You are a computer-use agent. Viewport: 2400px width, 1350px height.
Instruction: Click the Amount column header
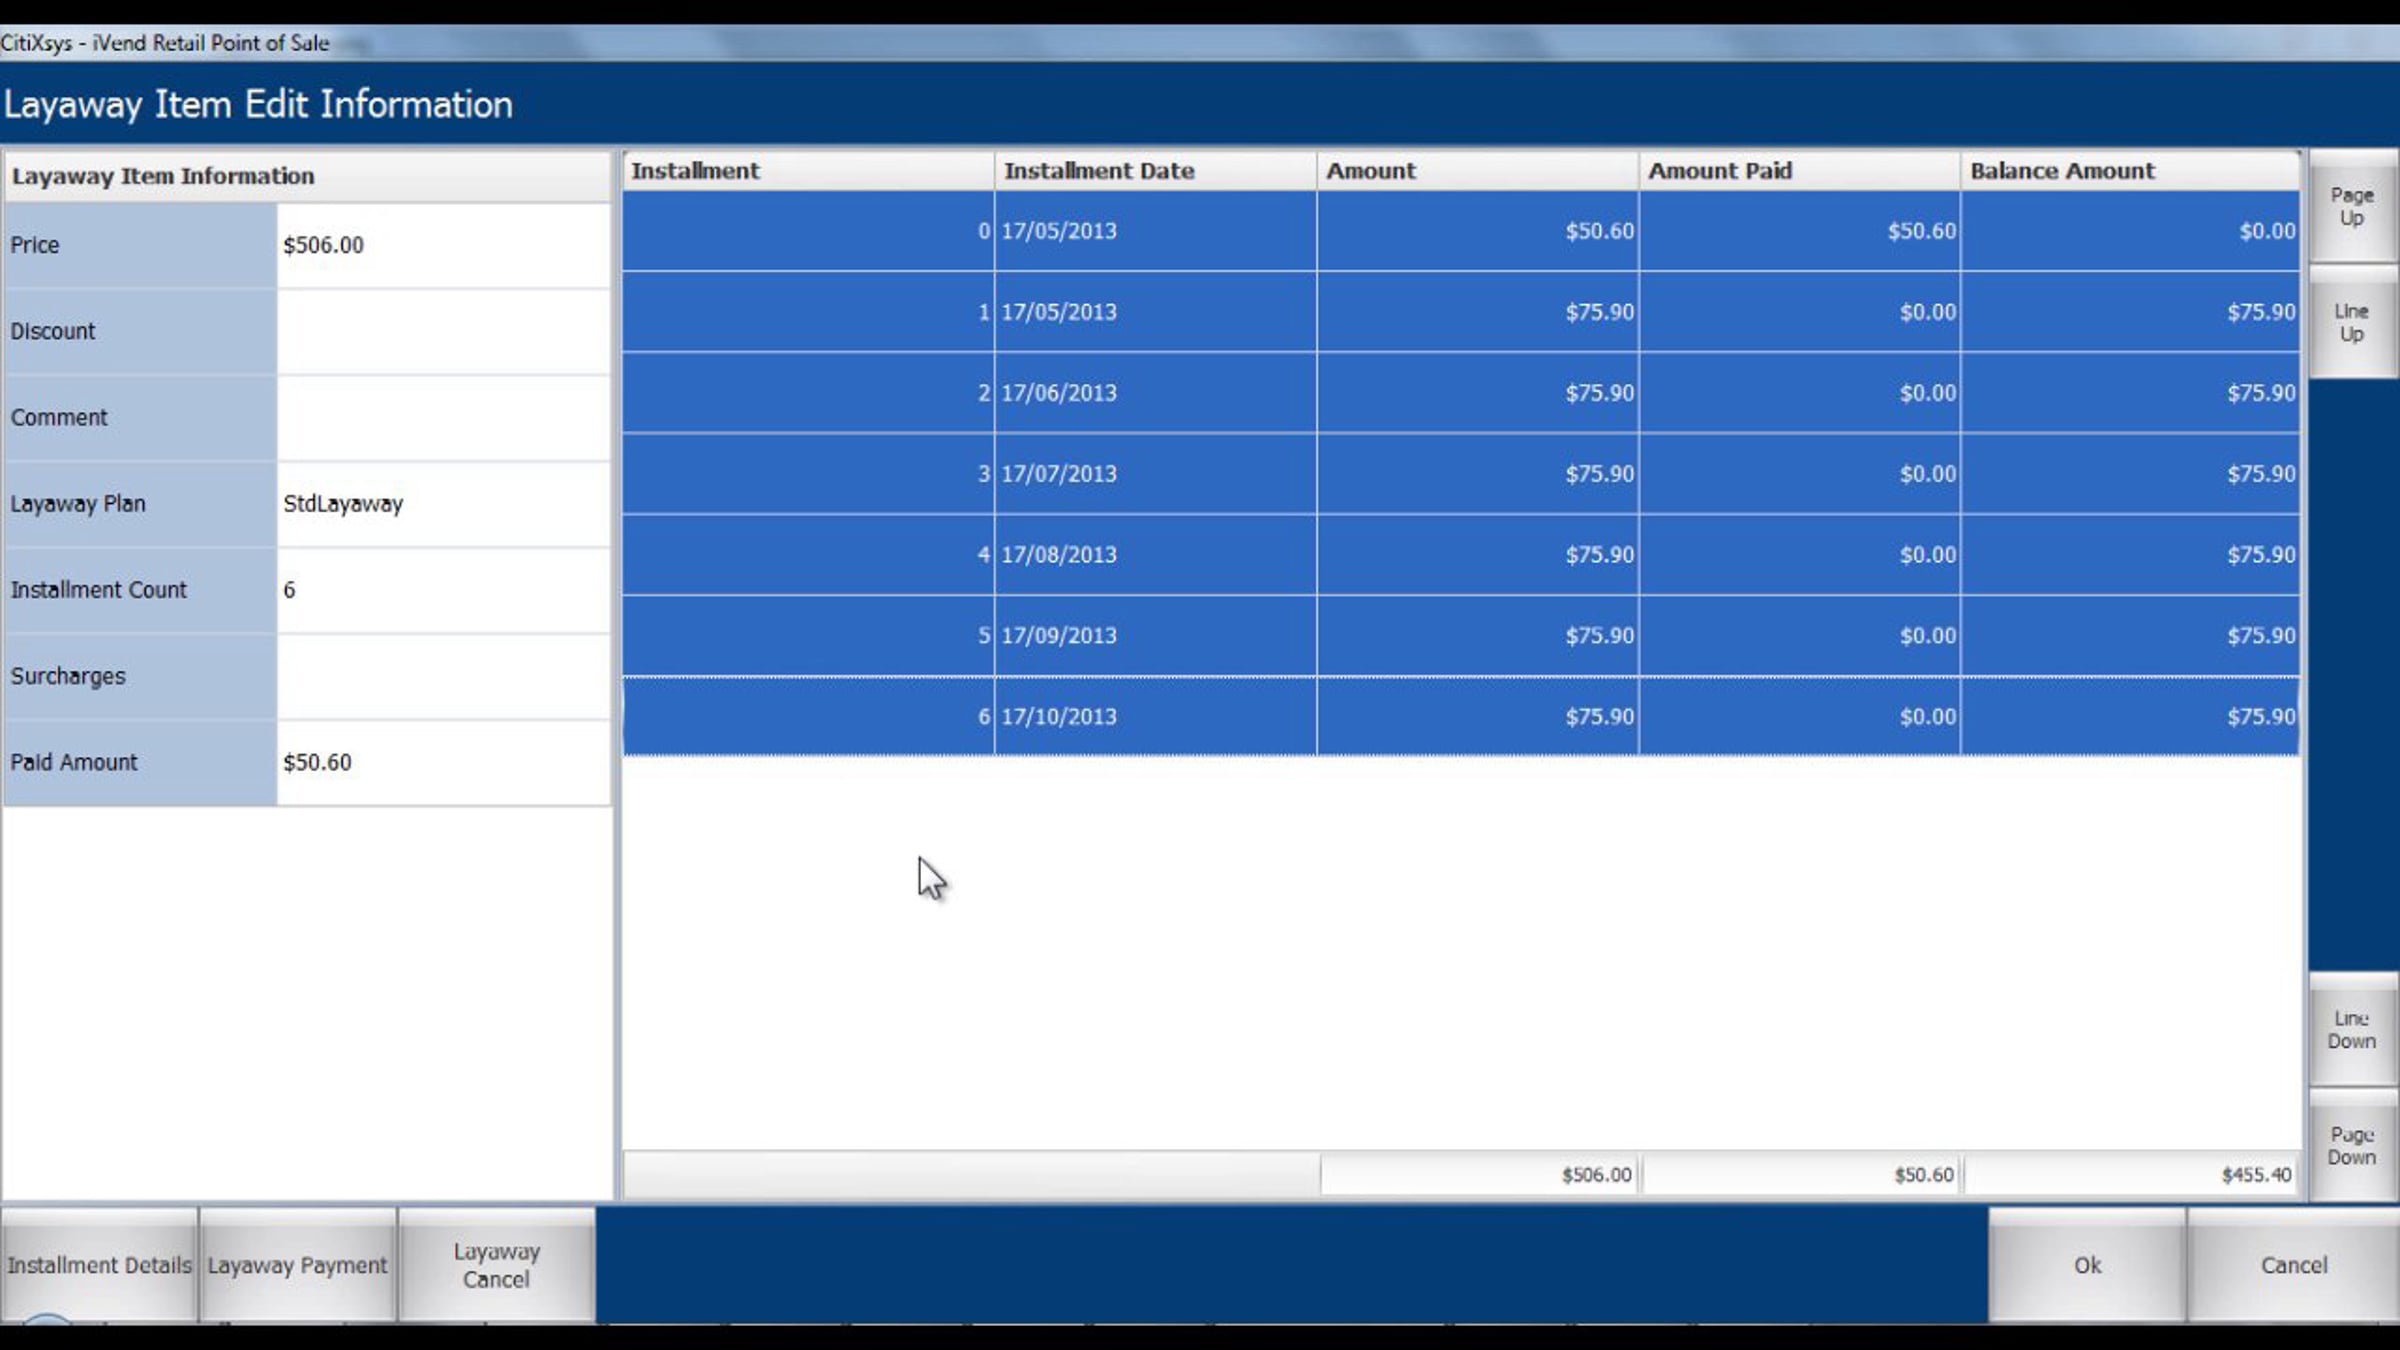click(1478, 171)
